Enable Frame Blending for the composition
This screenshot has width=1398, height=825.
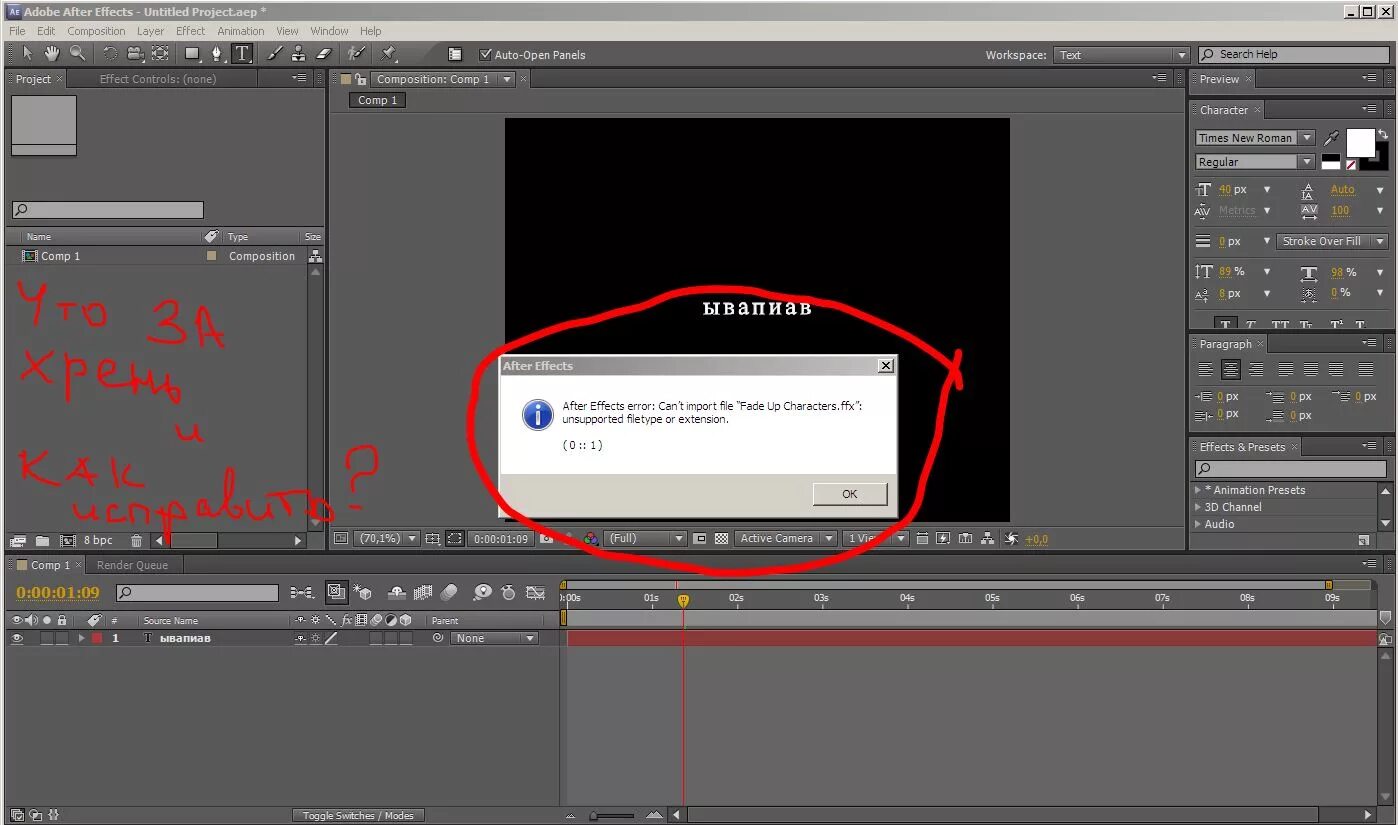[423, 592]
